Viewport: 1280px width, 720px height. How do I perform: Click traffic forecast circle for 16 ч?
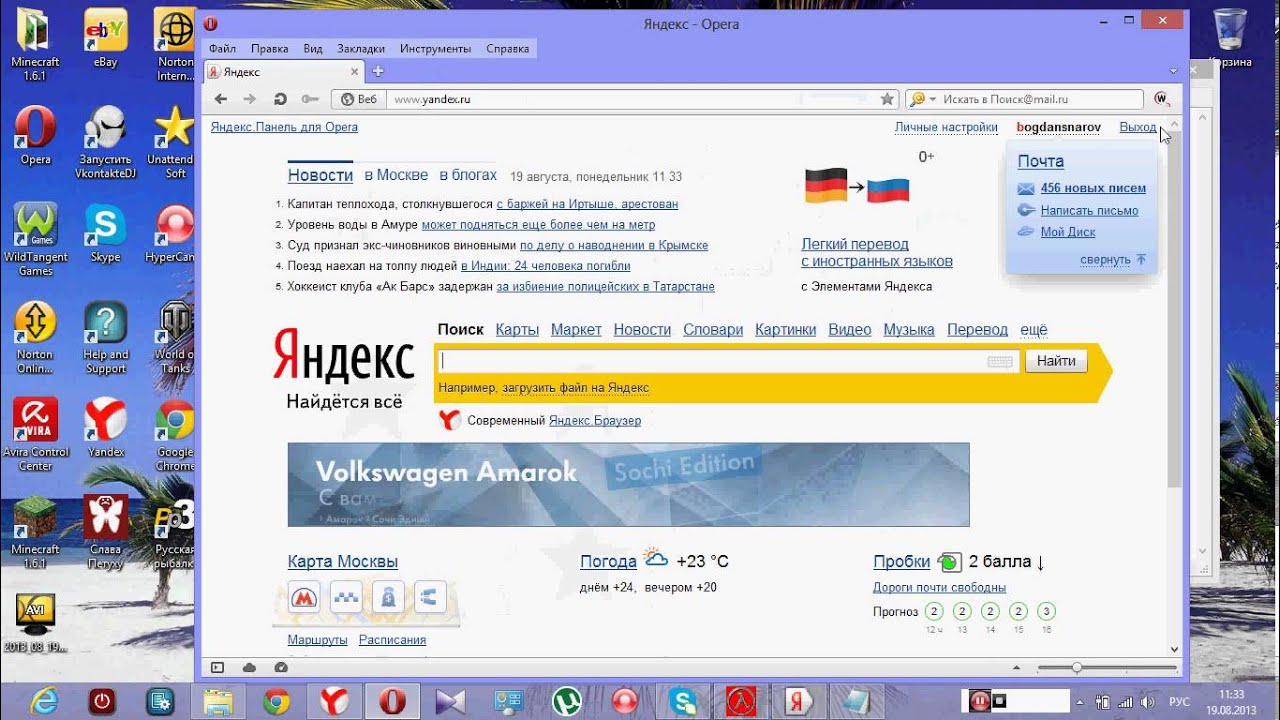(x=1046, y=611)
